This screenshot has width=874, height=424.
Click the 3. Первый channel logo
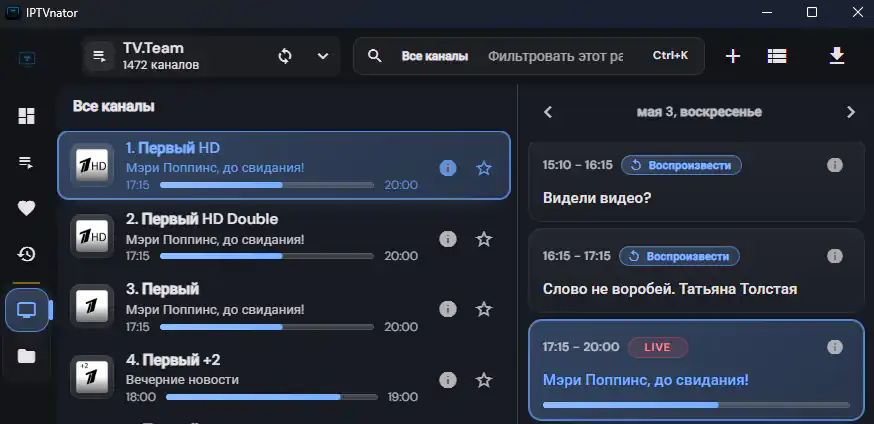coord(92,306)
